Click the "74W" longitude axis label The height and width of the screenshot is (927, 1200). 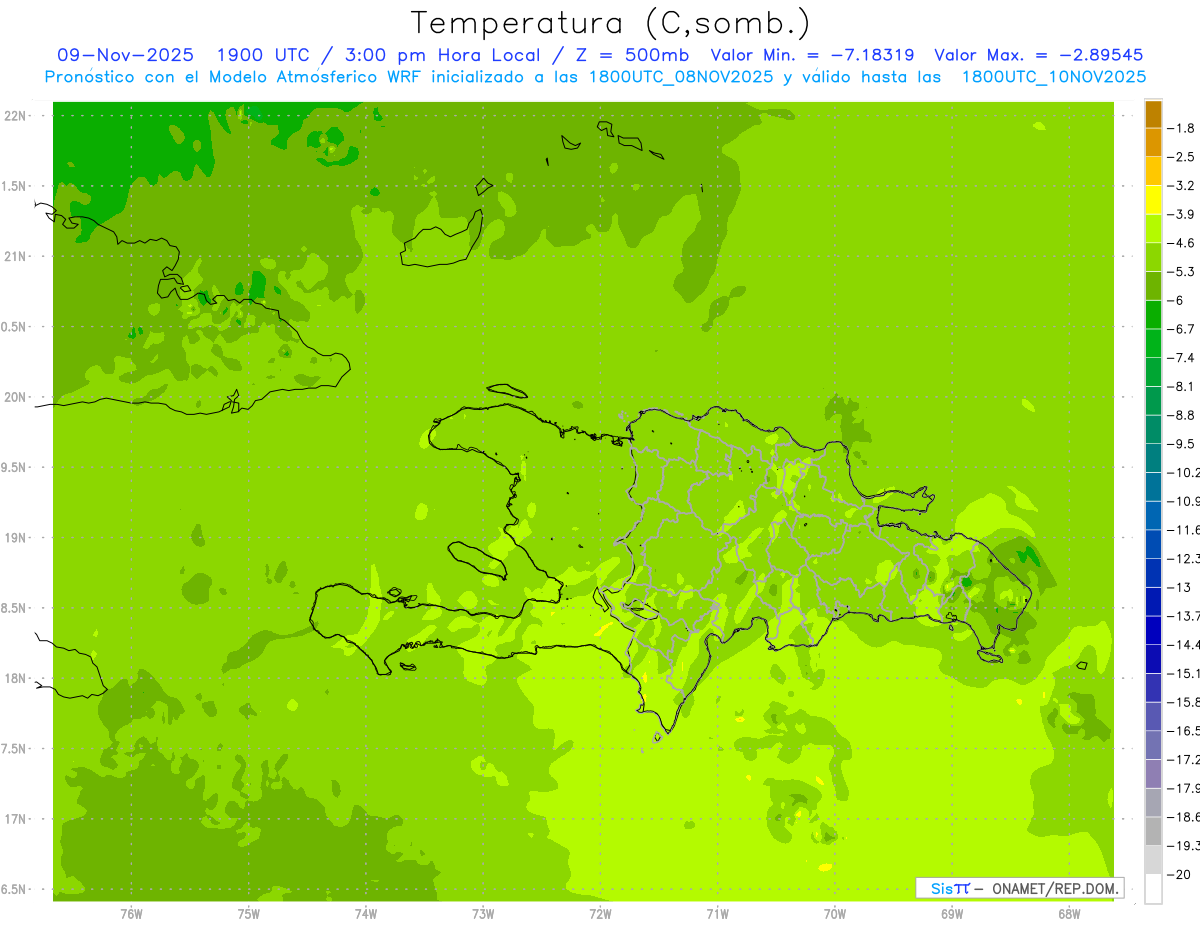[x=366, y=914]
